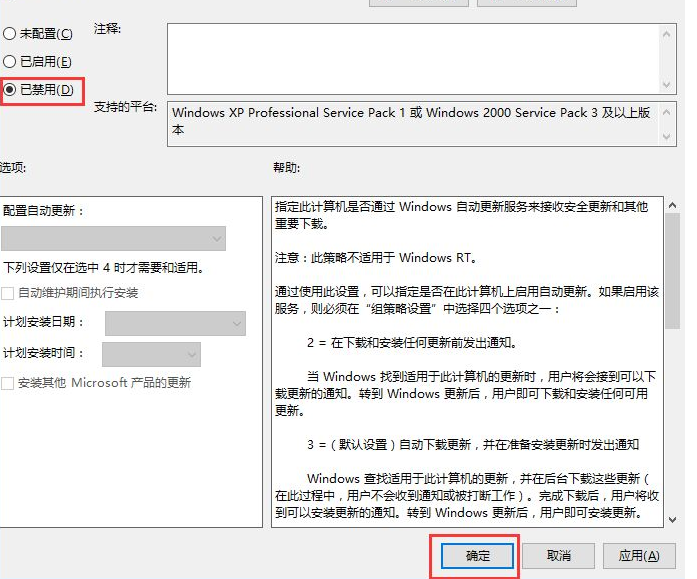Click inside the 注释 comment text box

[412, 58]
